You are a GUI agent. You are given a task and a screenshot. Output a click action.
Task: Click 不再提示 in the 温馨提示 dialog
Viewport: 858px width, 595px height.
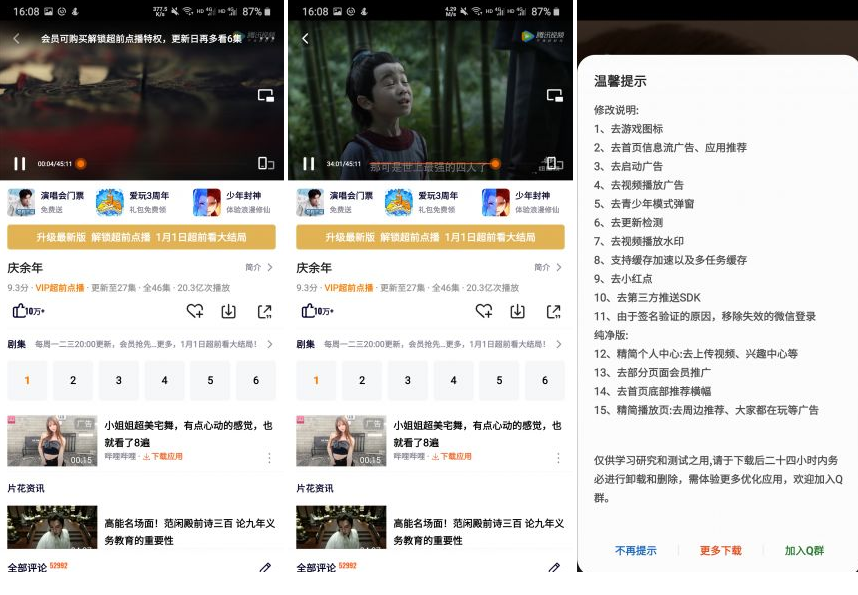coord(636,551)
